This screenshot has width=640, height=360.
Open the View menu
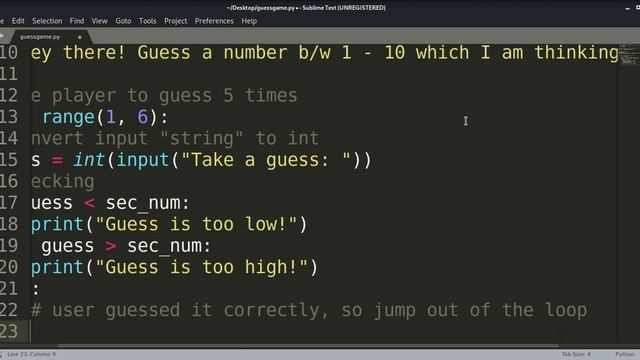pyautogui.click(x=99, y=21)
